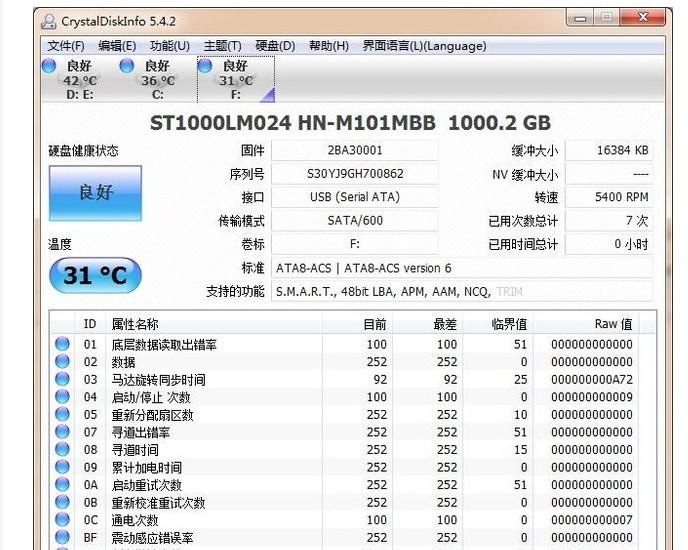Viewport: 688px width, 550px height.
Task: Click the firmware field 2BA30001
Action: pos(355,151)
